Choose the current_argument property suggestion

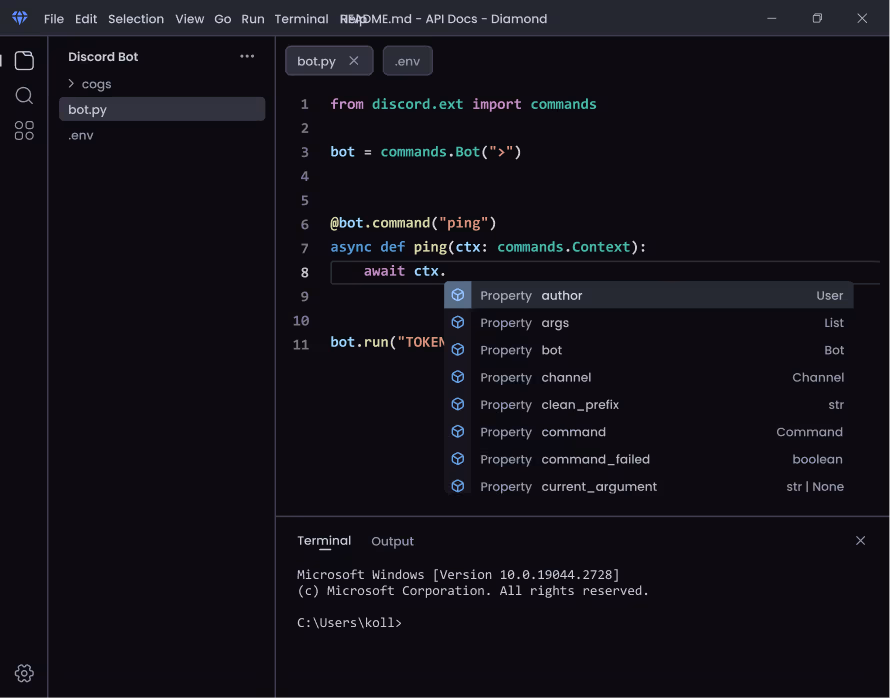(x=648, y=486)
